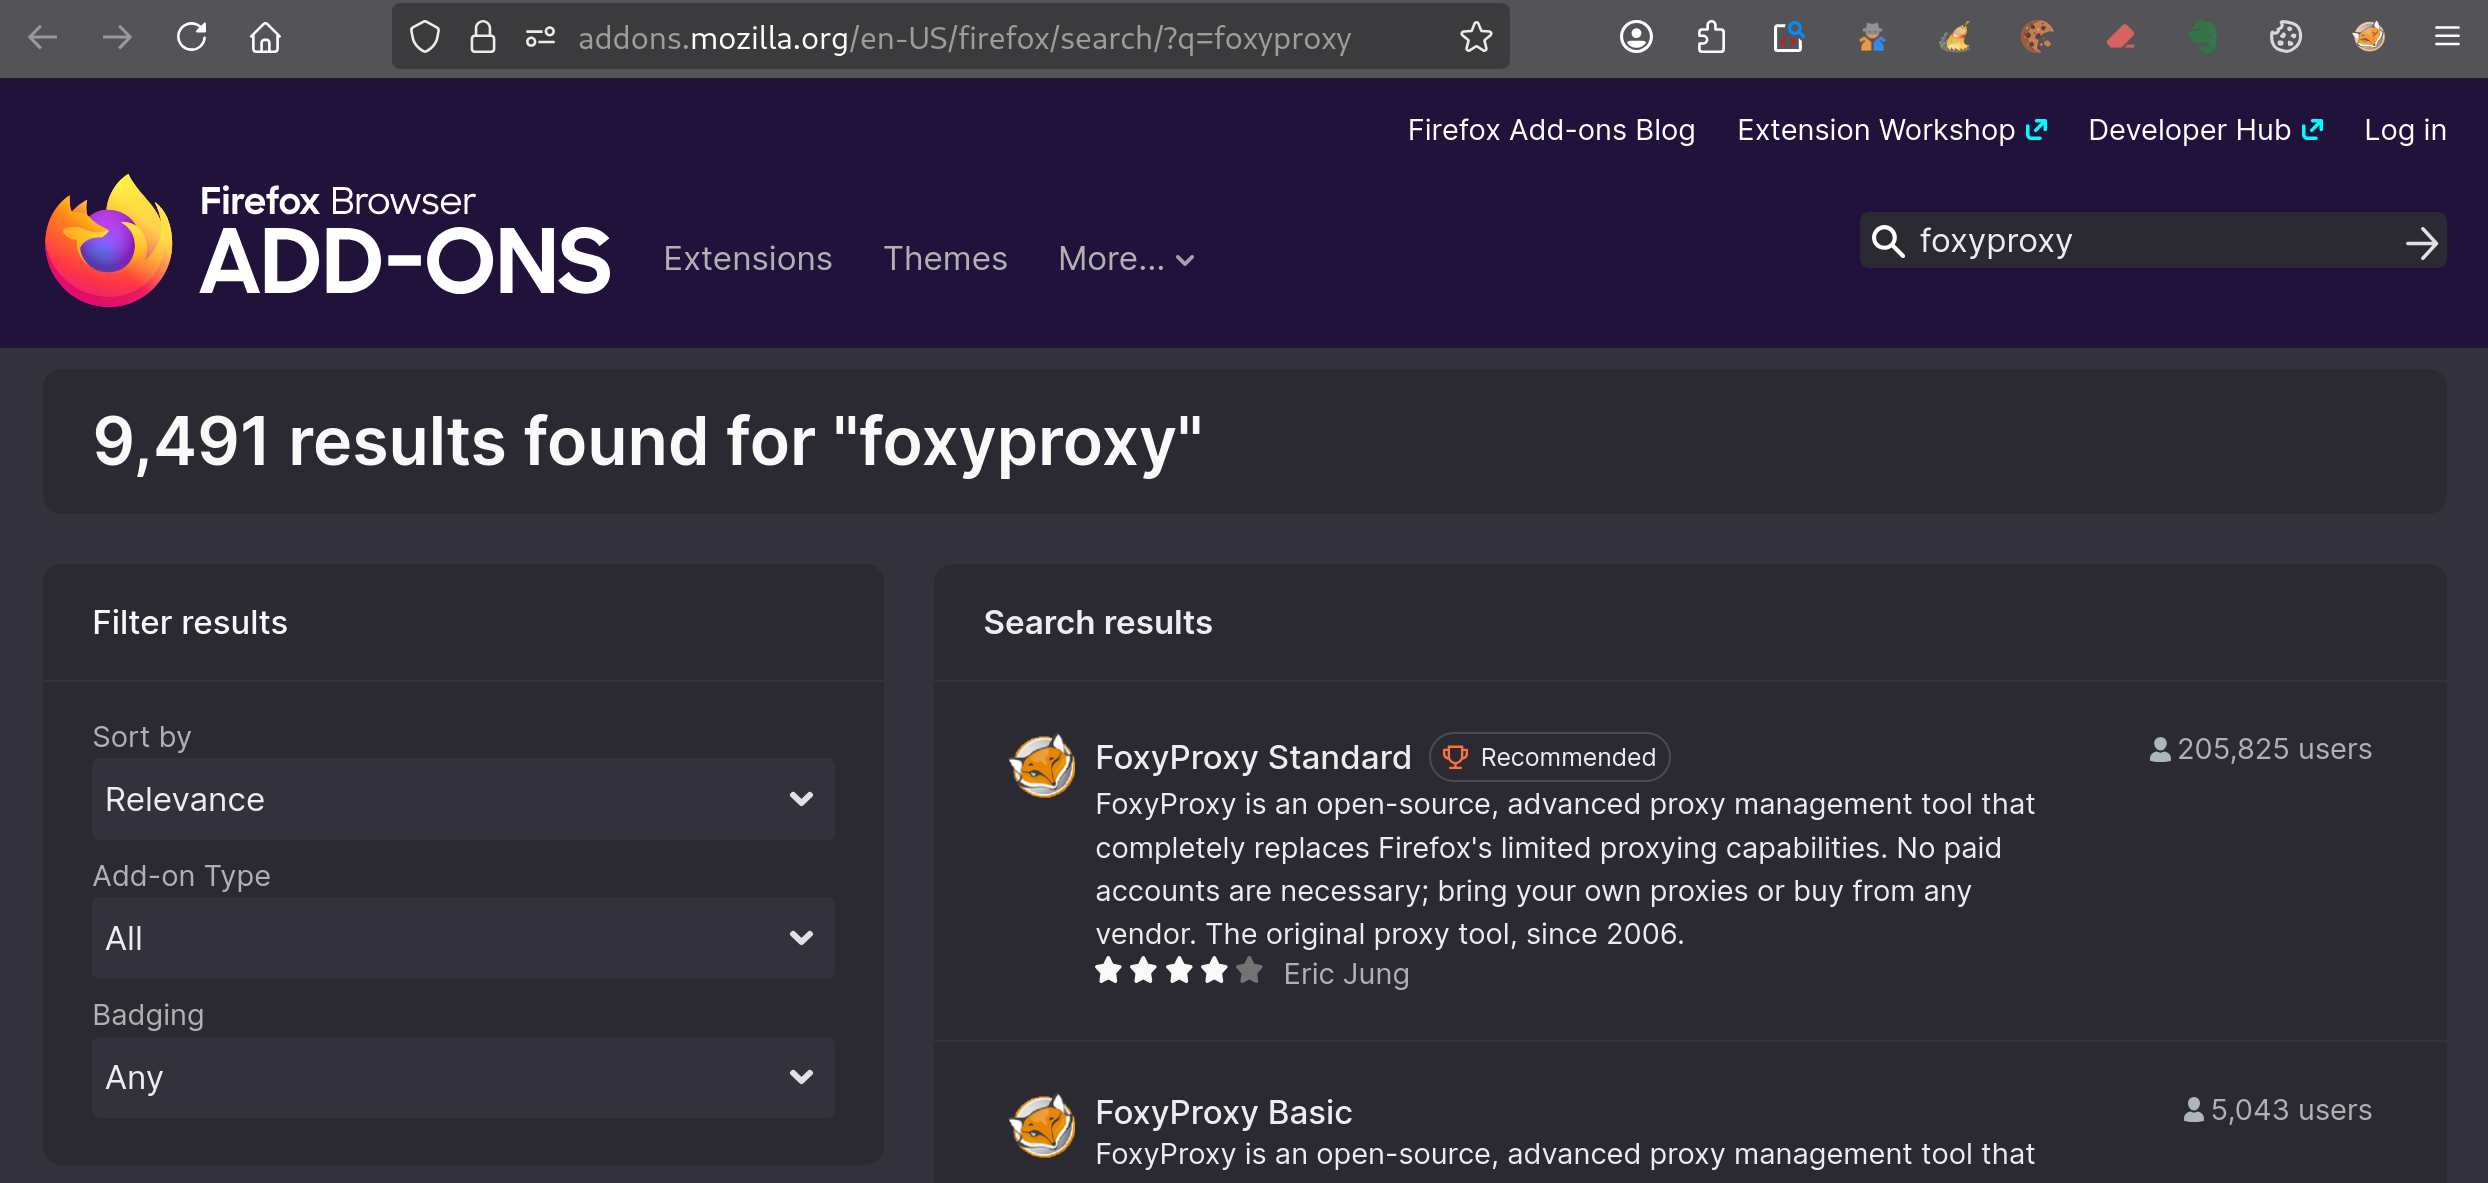Click the star rating for FoxyProxy Standard
The height and width of the screenshot is (1183, 2488).
[1179, 971]
